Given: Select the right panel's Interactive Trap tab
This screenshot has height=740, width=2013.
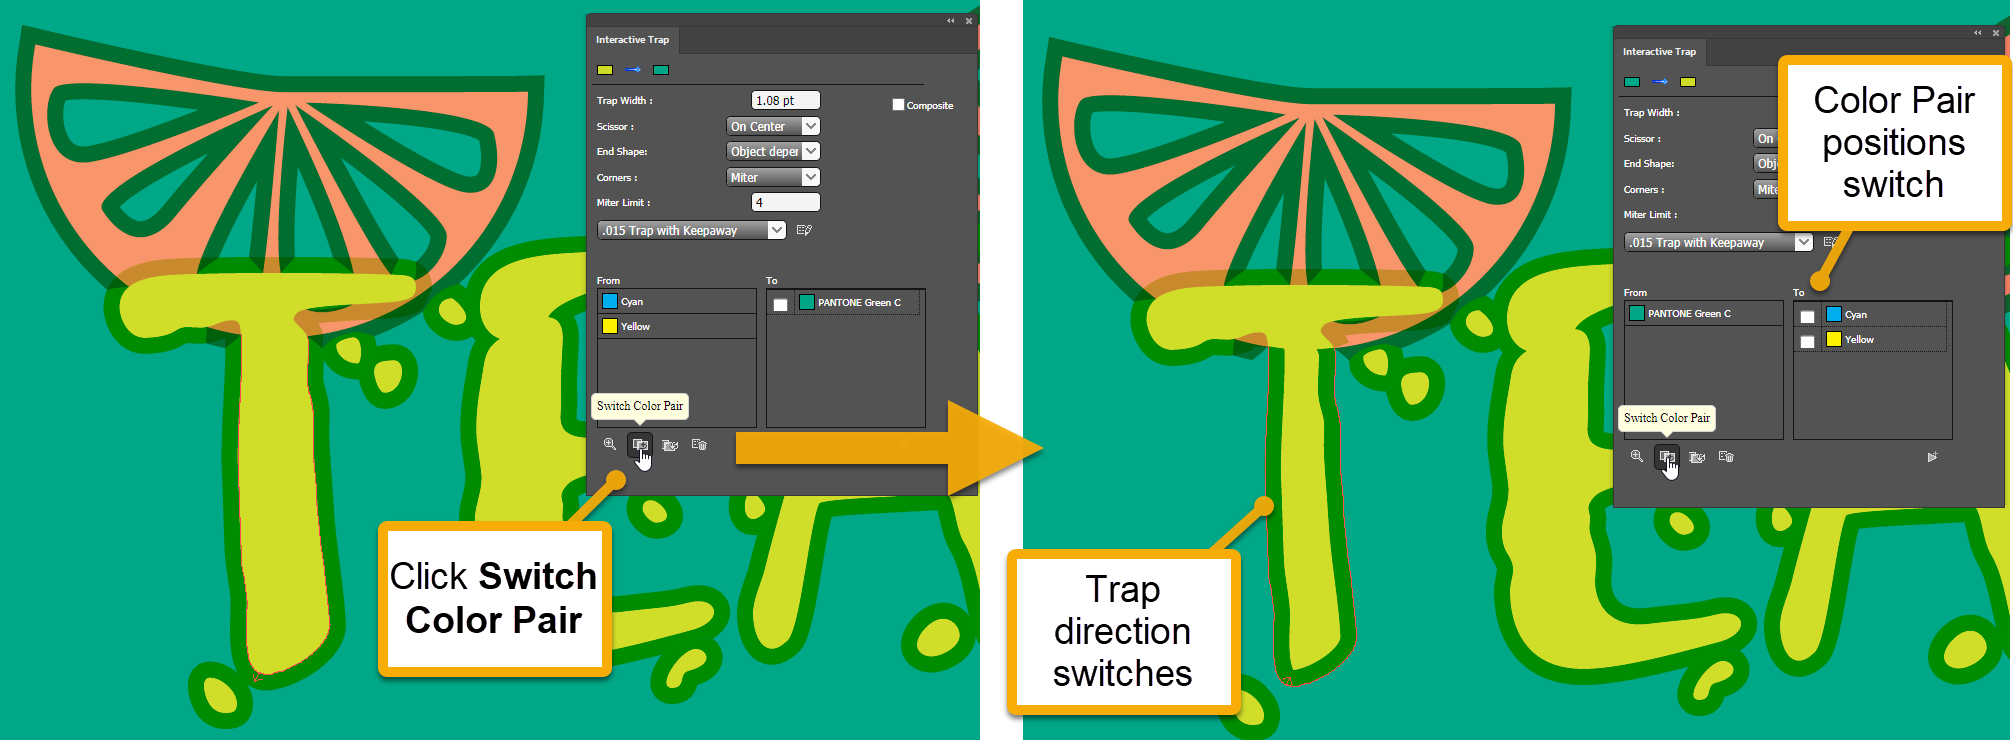Looking at the screenshot, I should point(1659,52).
